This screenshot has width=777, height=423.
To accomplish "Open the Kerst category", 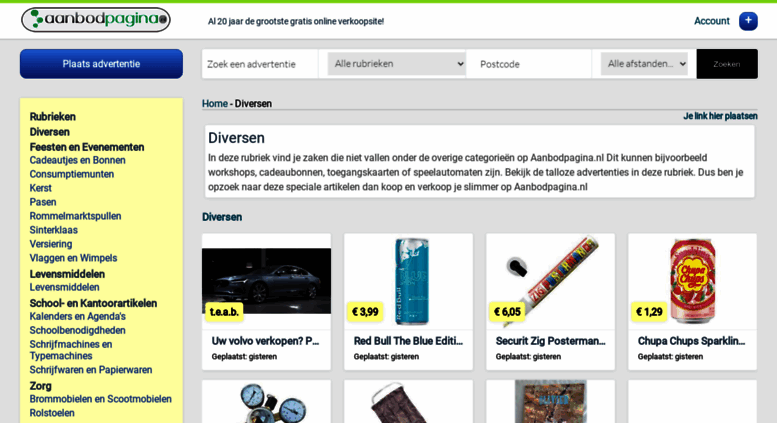I will (41, 188).
